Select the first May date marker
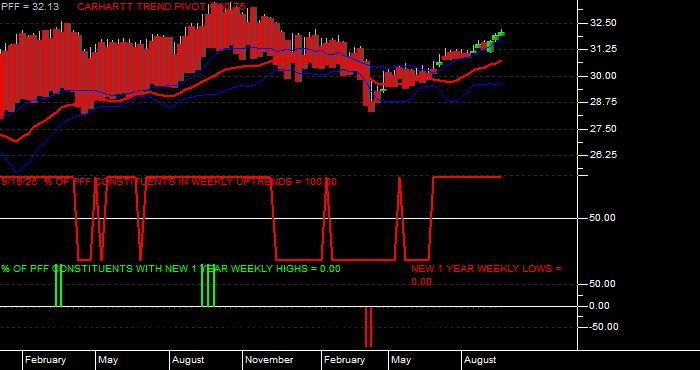 click(x=108, y=360)
